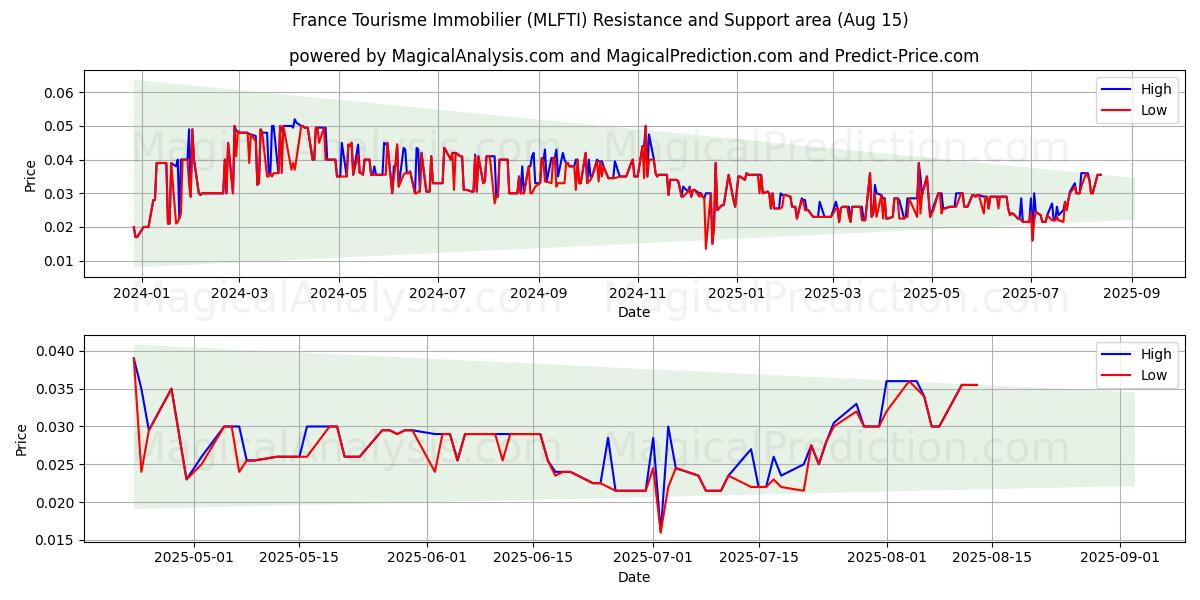Click the 2025-08-01 tick on bottom chart
The width and height of the screenshot is (1200, 600).
coord(887,559)
